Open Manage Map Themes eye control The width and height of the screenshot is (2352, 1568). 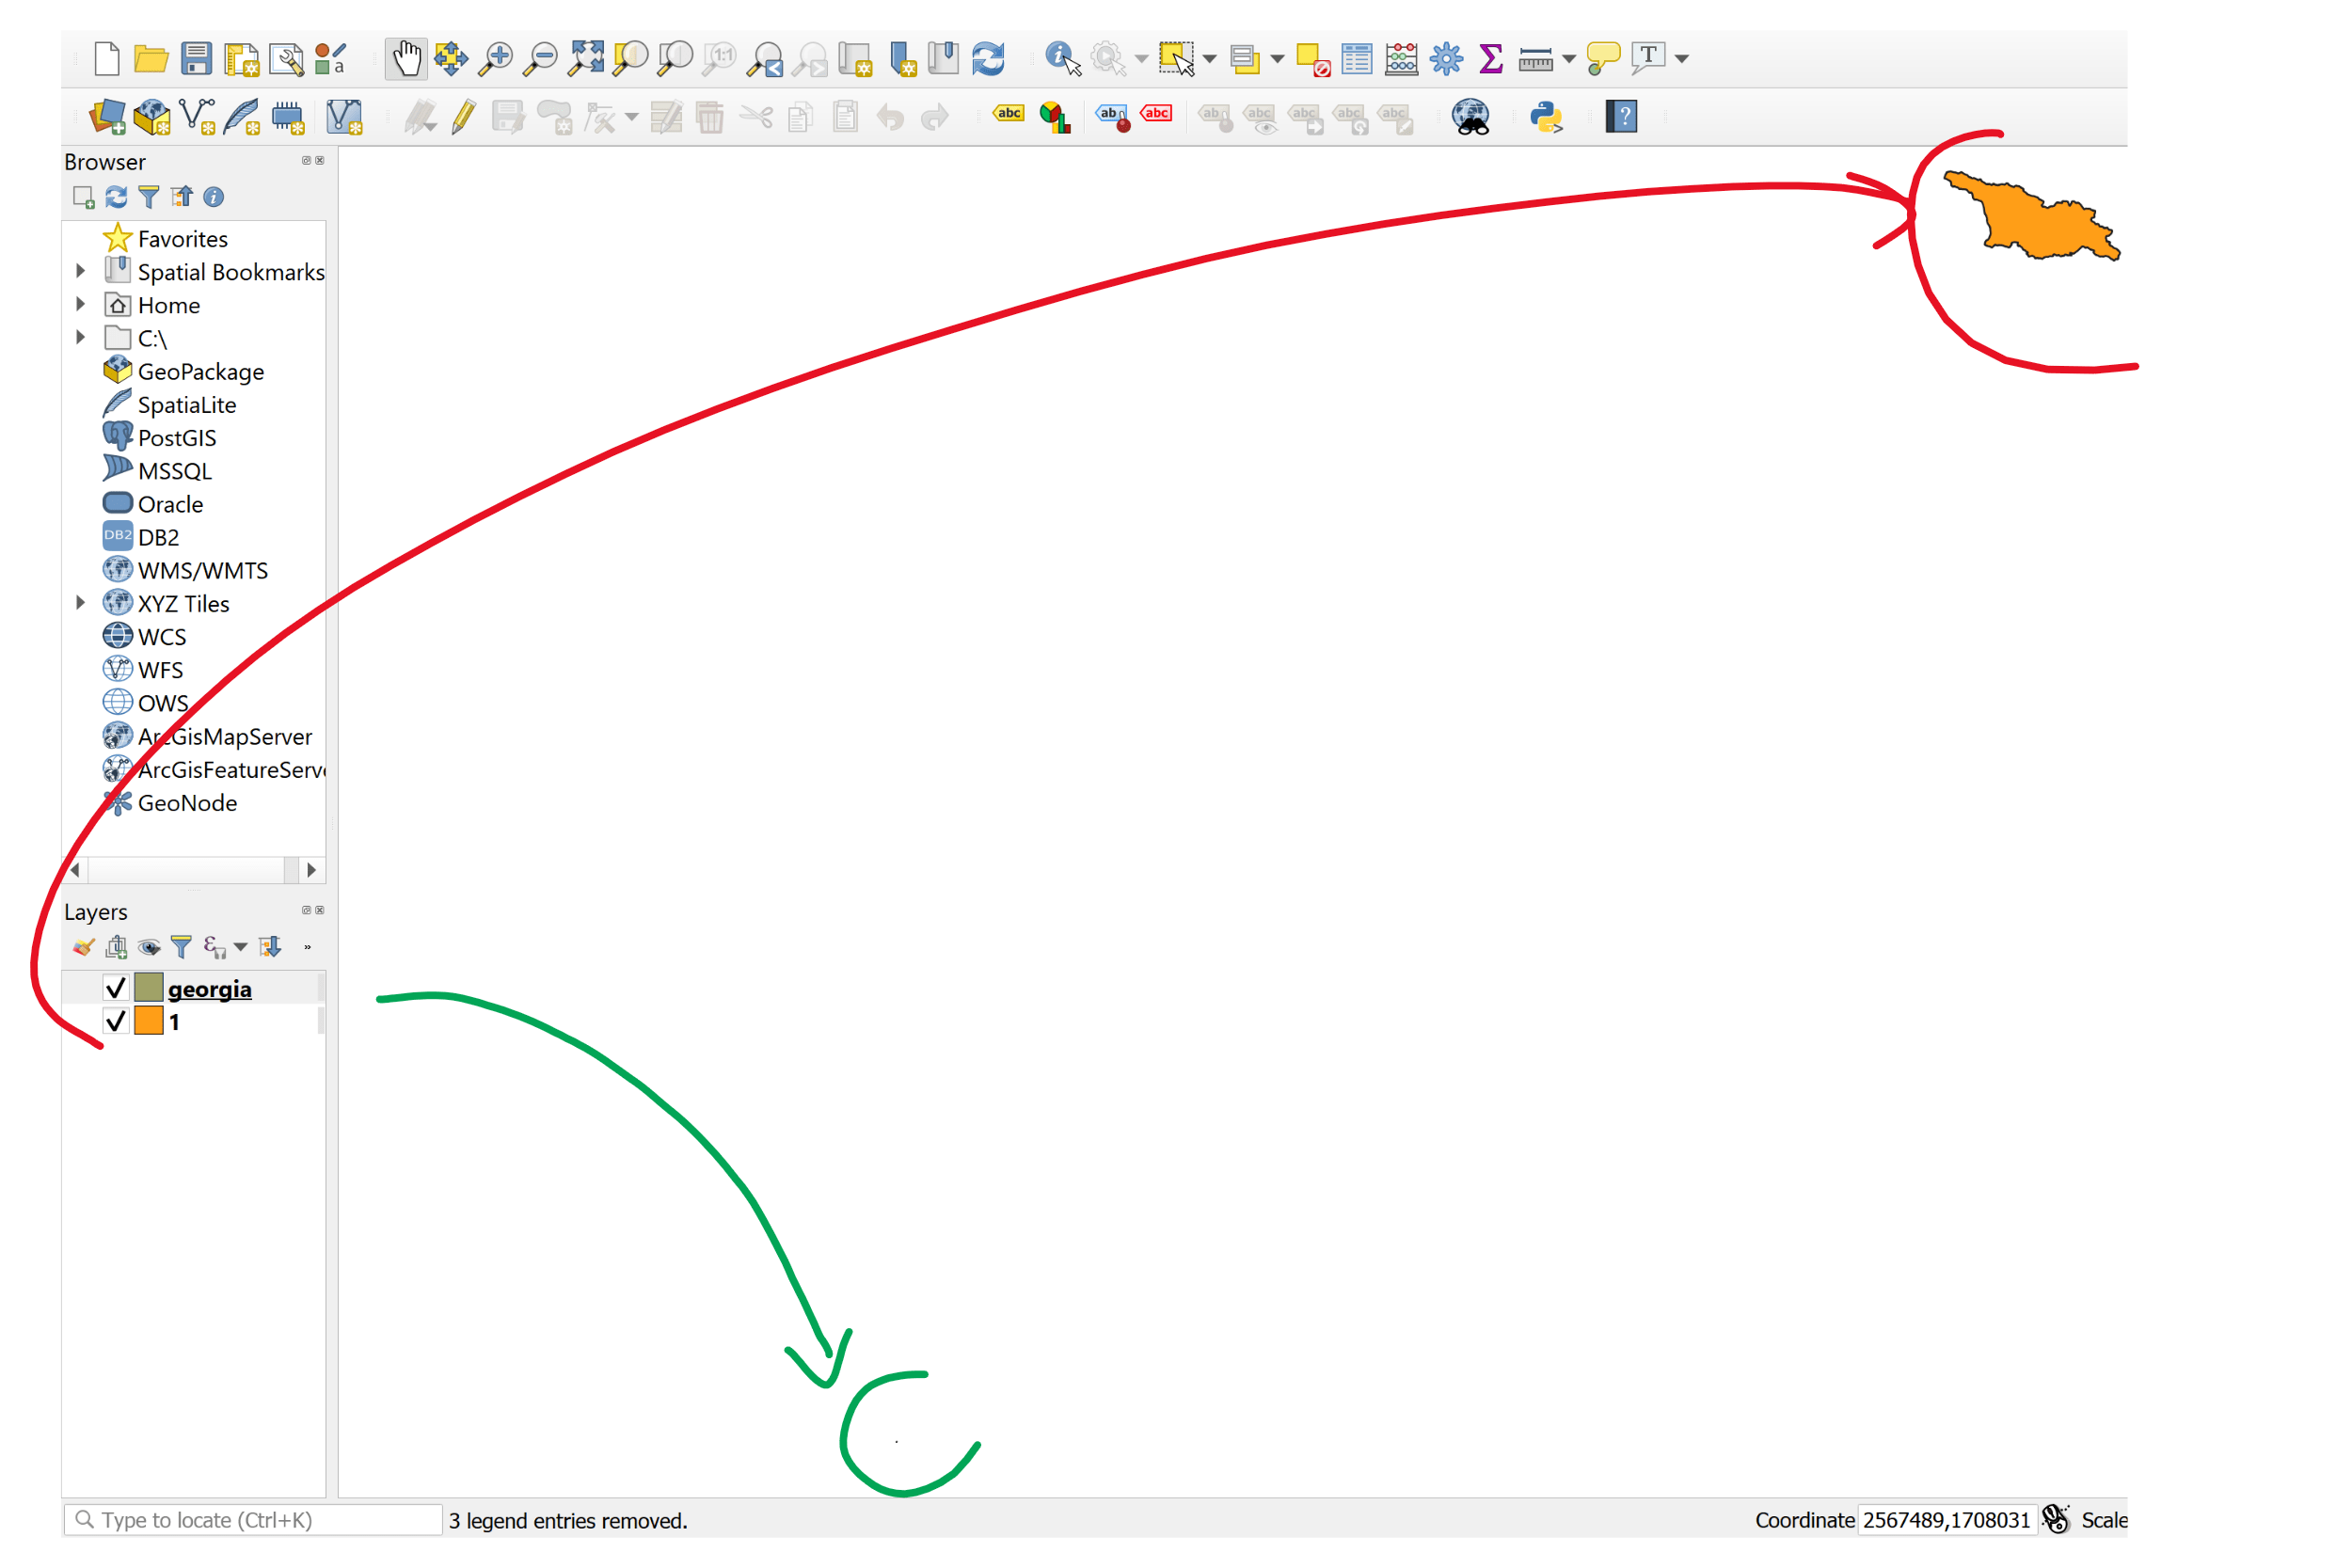149,947
